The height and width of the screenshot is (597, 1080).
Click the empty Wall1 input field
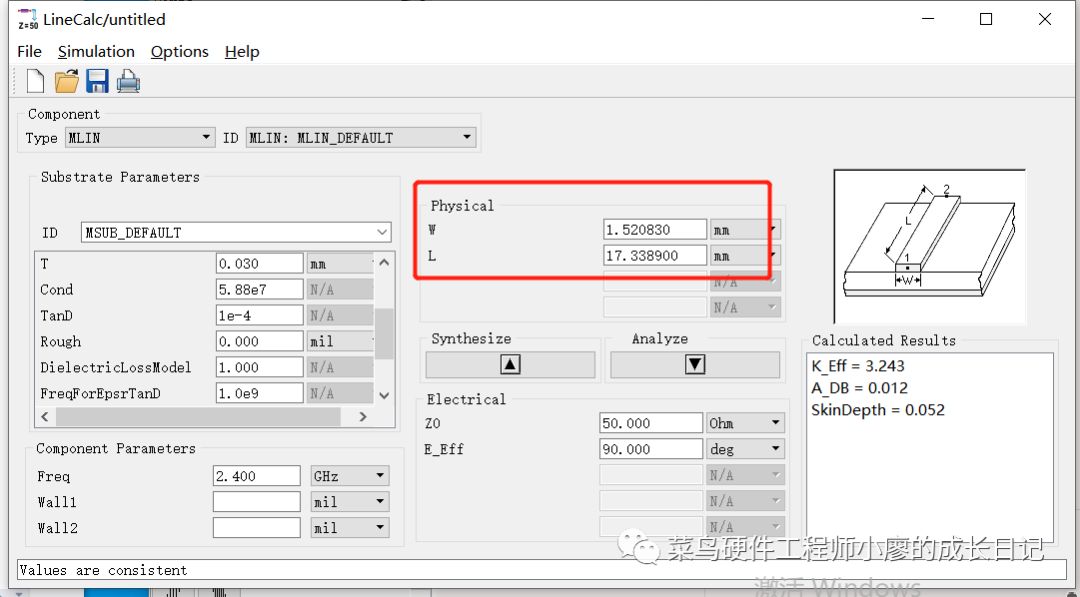257,502
